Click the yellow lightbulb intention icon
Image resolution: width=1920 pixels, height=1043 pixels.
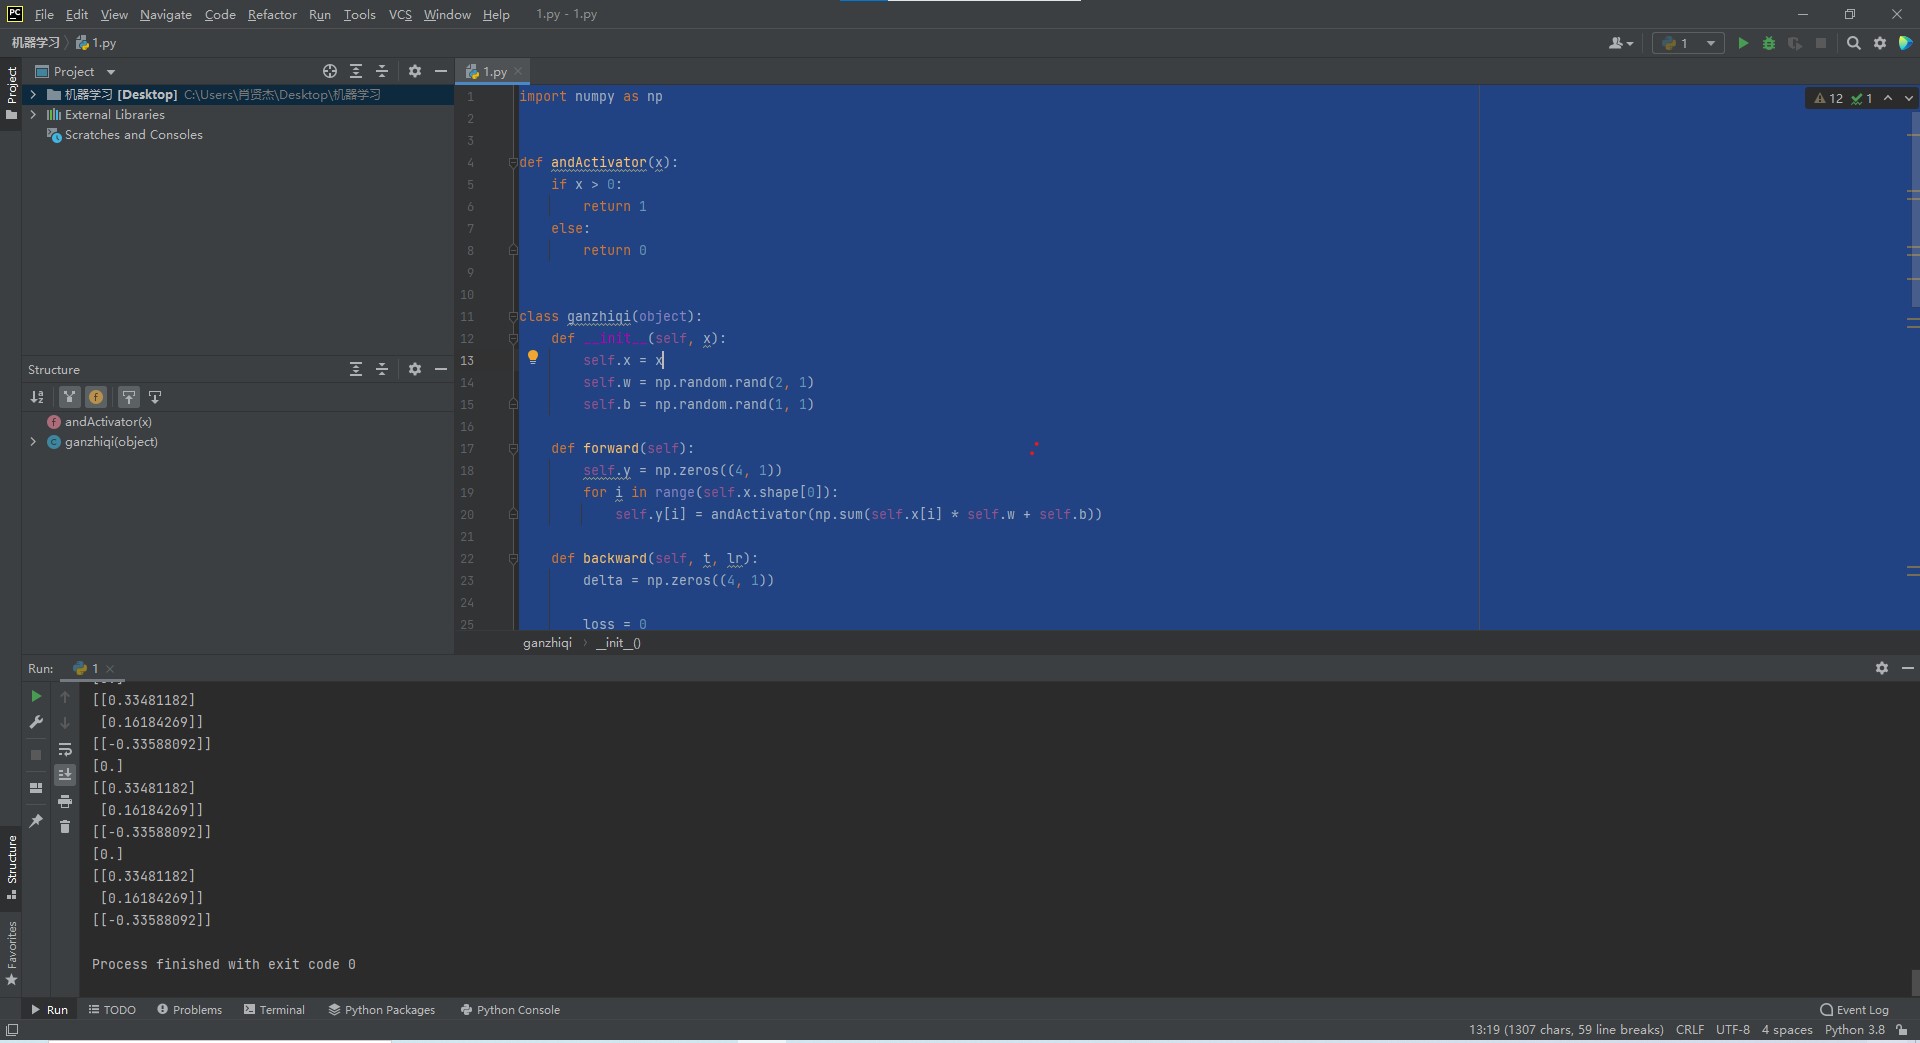tap(533, 358)
